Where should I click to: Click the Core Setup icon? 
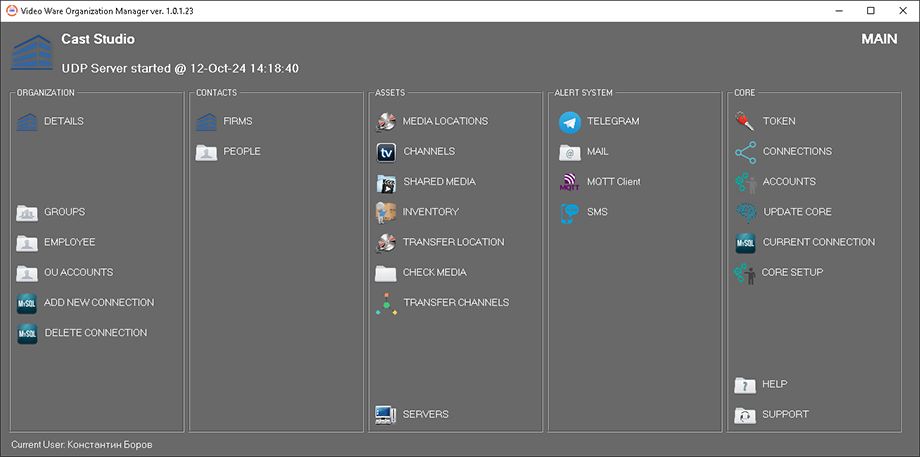pos(745,274)
